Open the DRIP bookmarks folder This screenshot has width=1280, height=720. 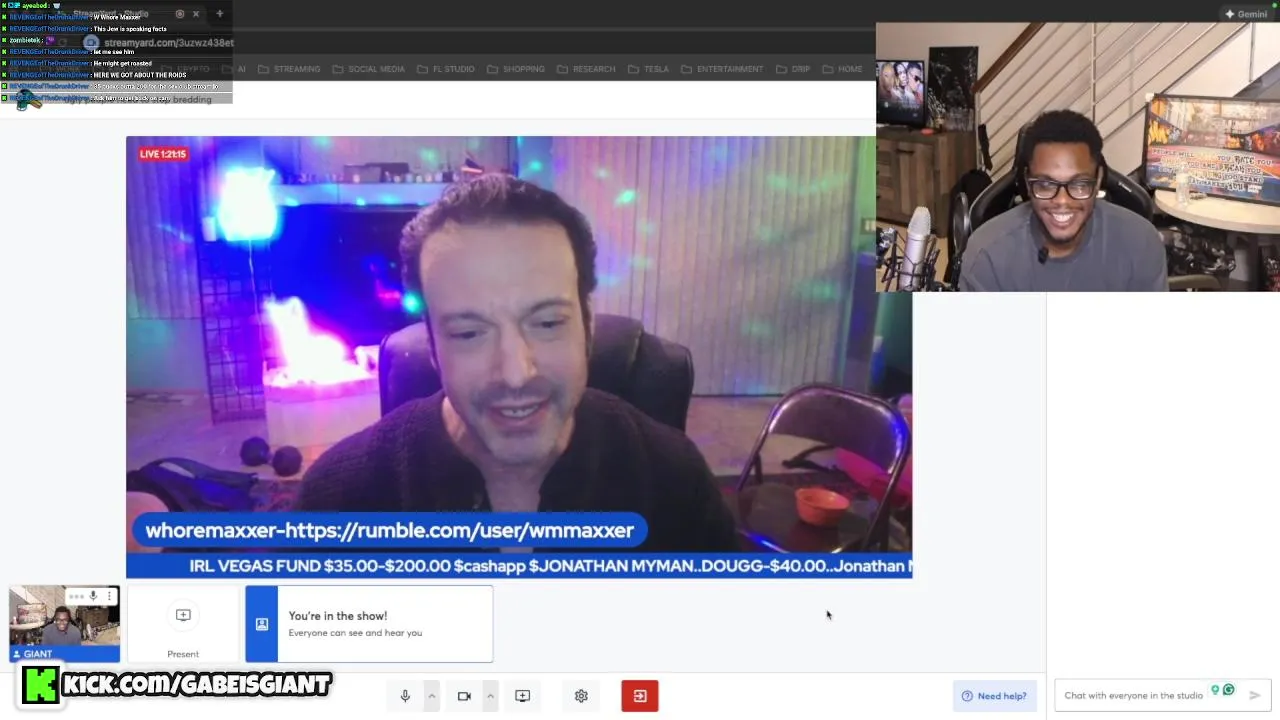pyautogui.click(x=793, y=69)
